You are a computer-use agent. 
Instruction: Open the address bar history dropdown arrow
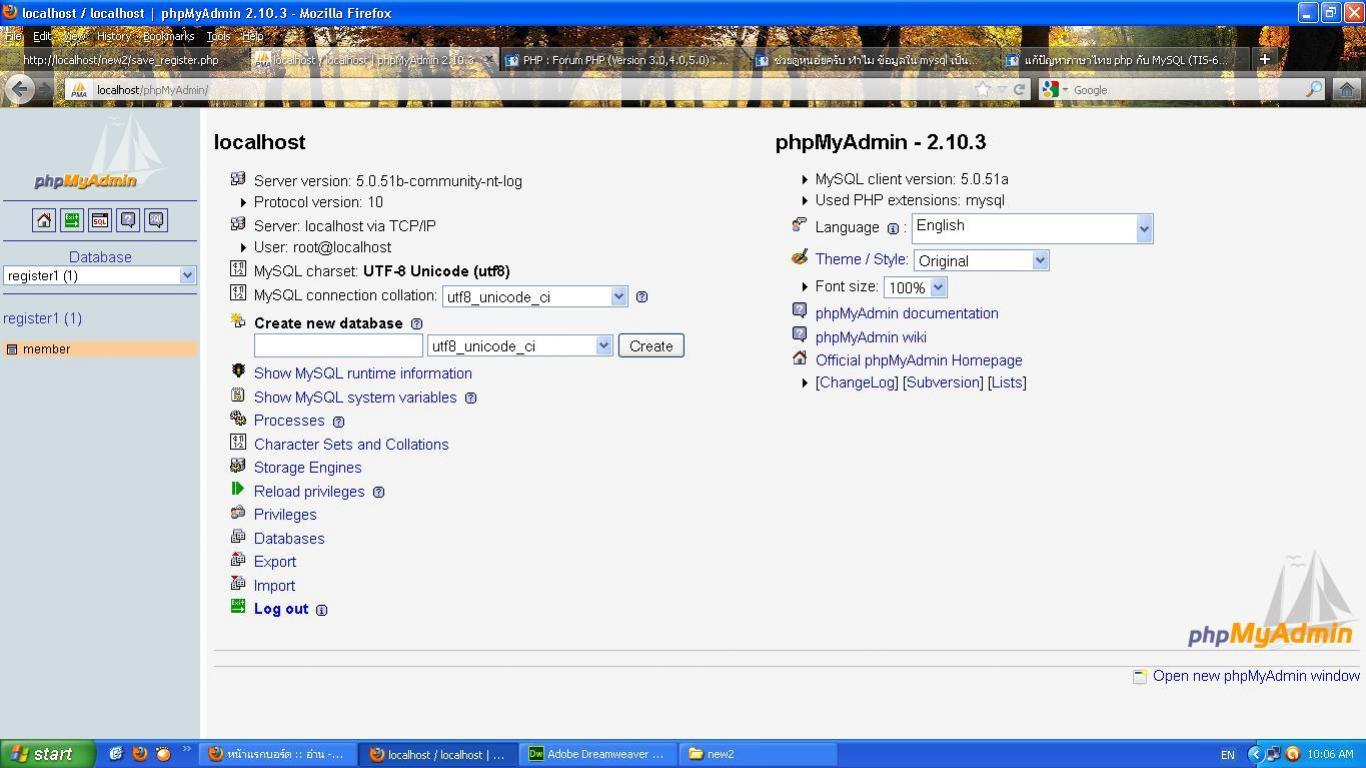point(1002,90)
